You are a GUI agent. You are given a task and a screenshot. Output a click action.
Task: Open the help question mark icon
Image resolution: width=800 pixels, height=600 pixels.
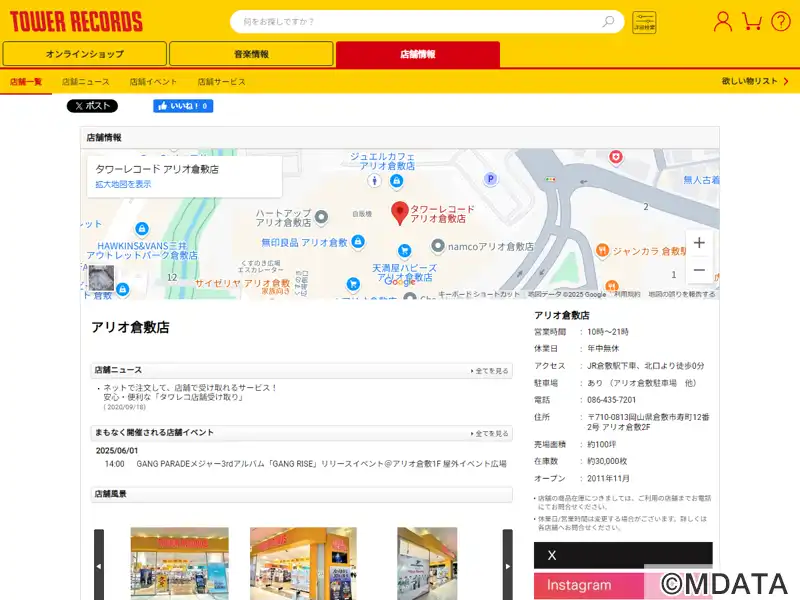tap(781, 21)
